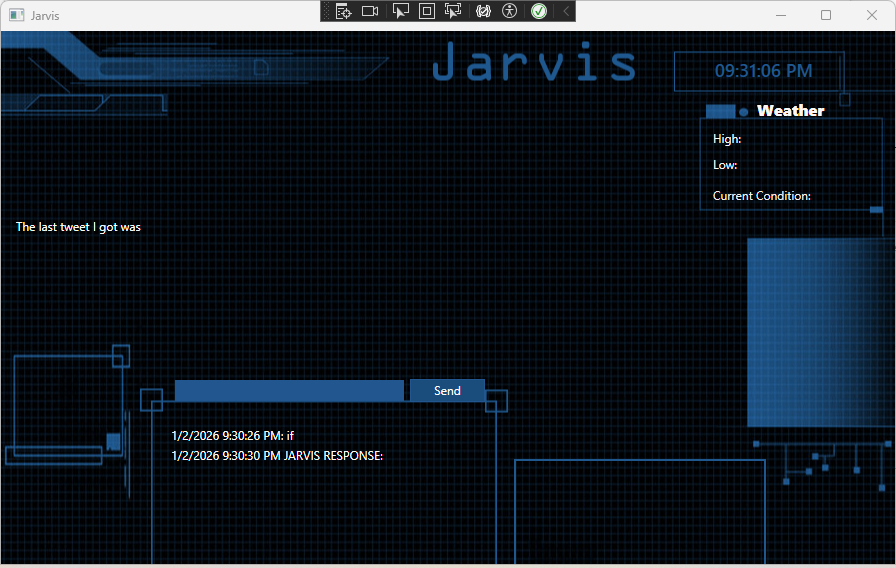Toggle Display Layout Adorners square icon
The height and width of the screenshot is (568, 896).
pyautogui.click(x=427, y=11)
